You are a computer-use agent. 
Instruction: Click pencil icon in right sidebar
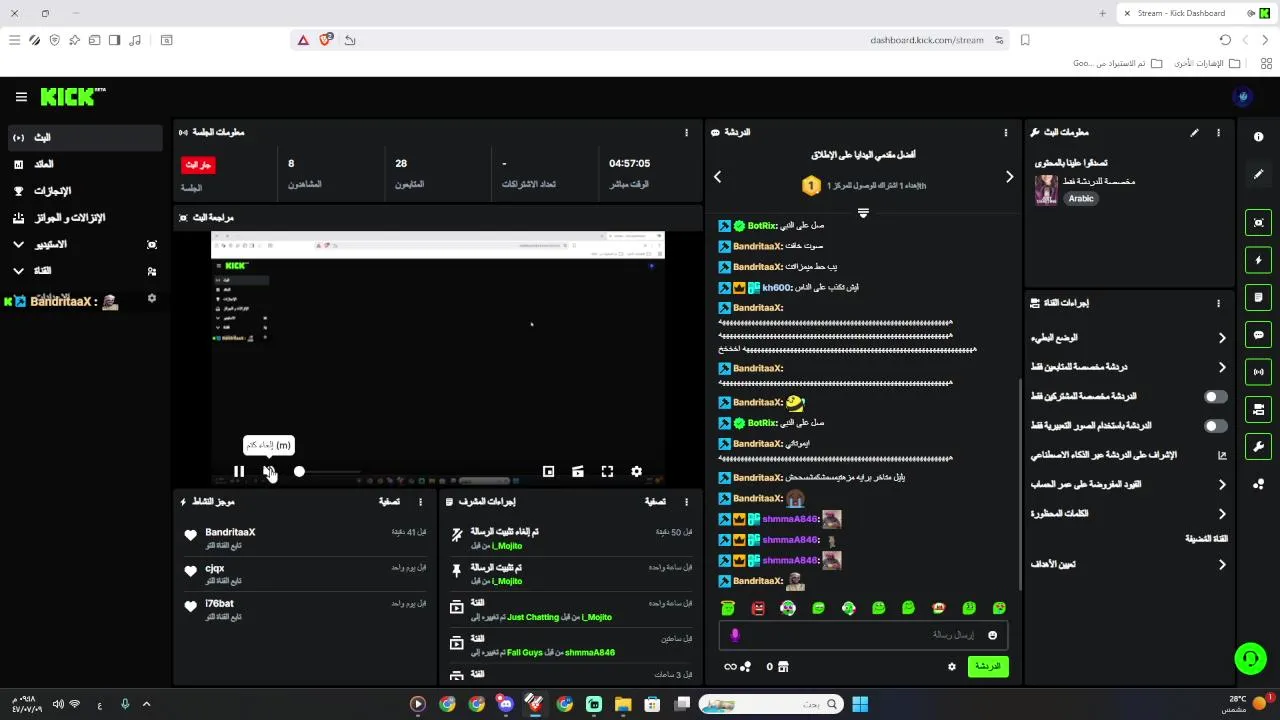1258,174
